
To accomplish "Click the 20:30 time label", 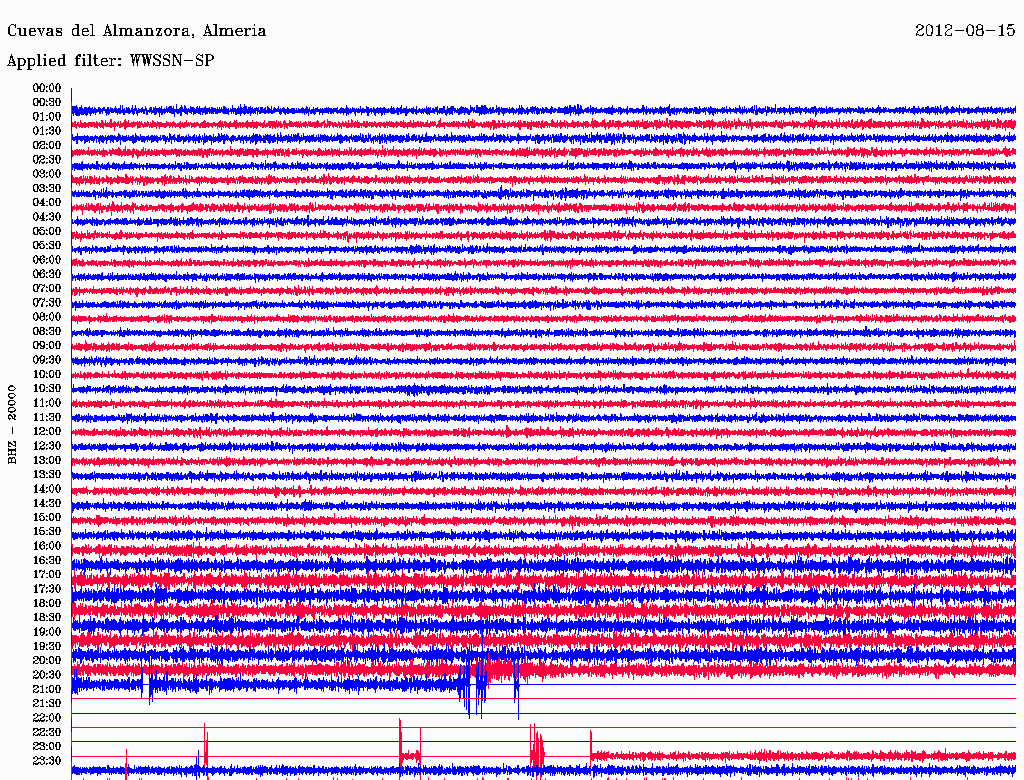I will (x=47, y=675).
